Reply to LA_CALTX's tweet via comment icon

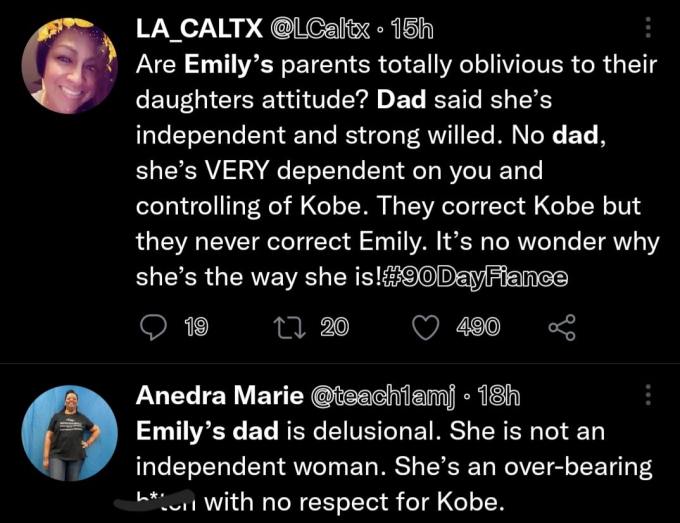[x=153, y=327]
